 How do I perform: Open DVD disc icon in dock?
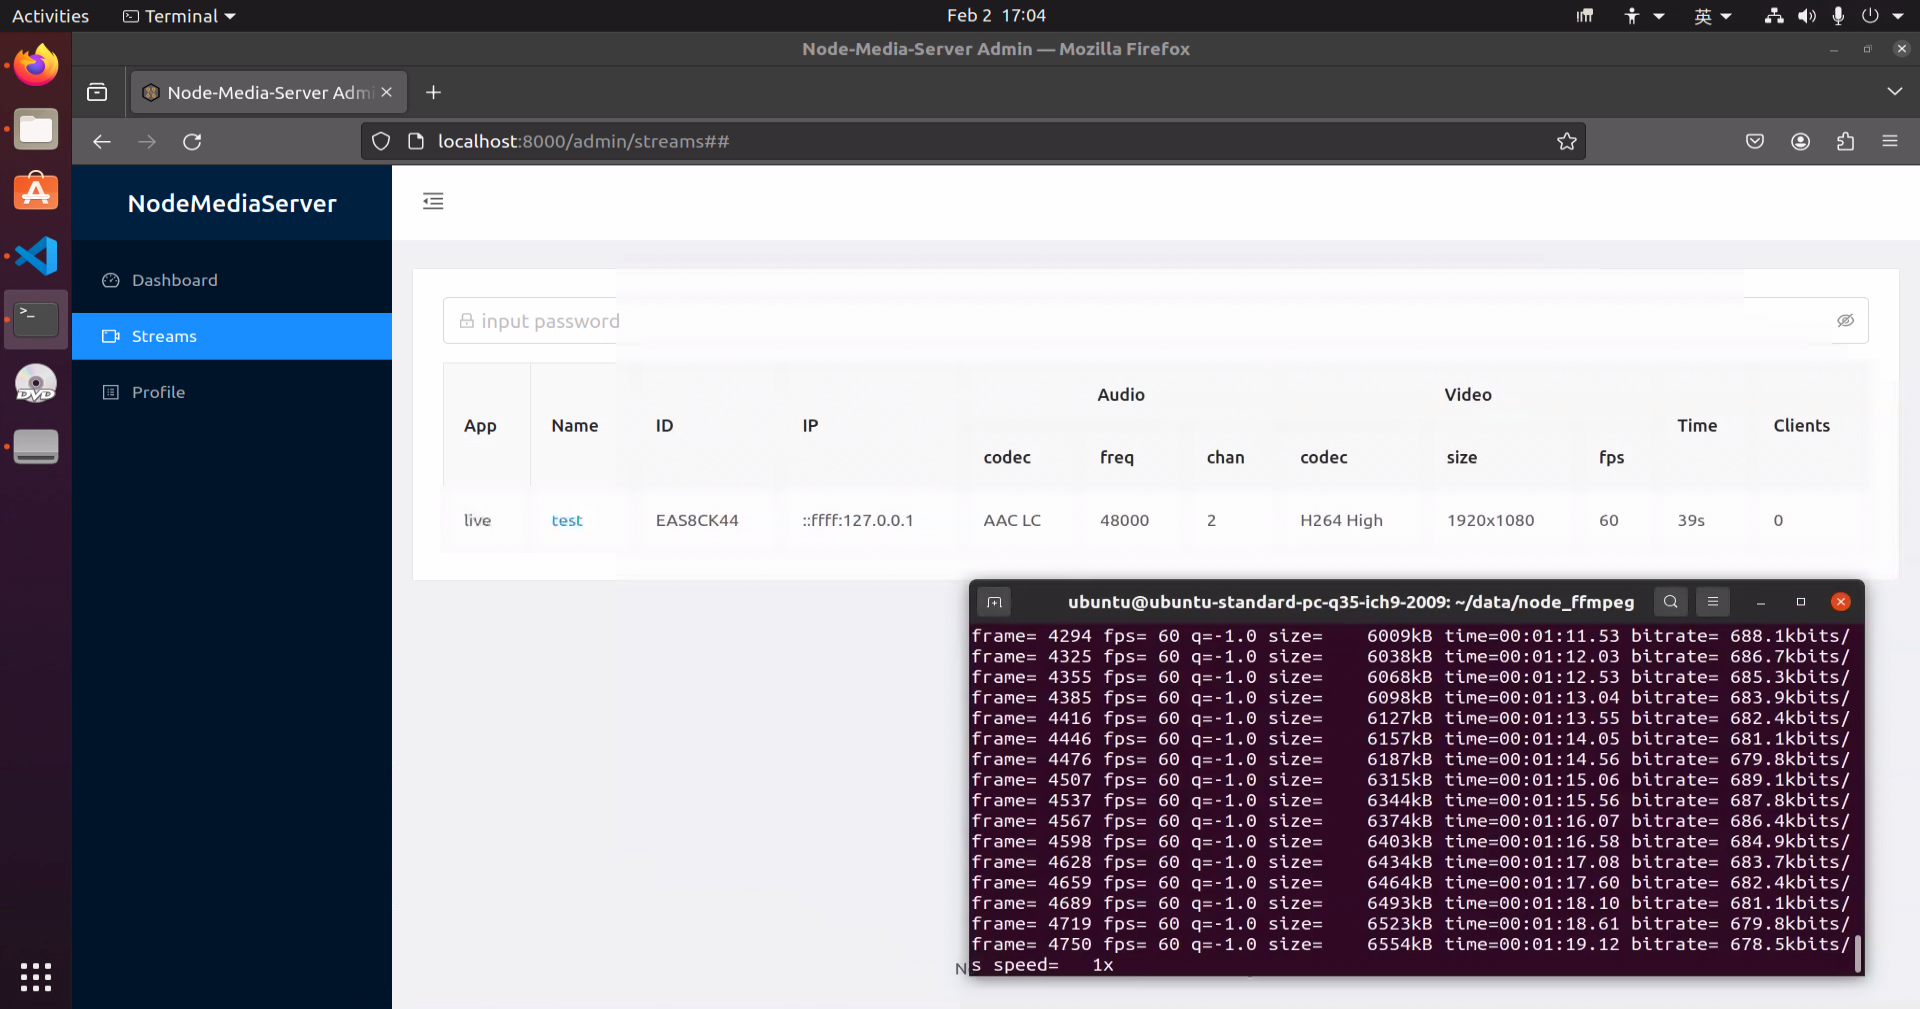click(36, 383)
